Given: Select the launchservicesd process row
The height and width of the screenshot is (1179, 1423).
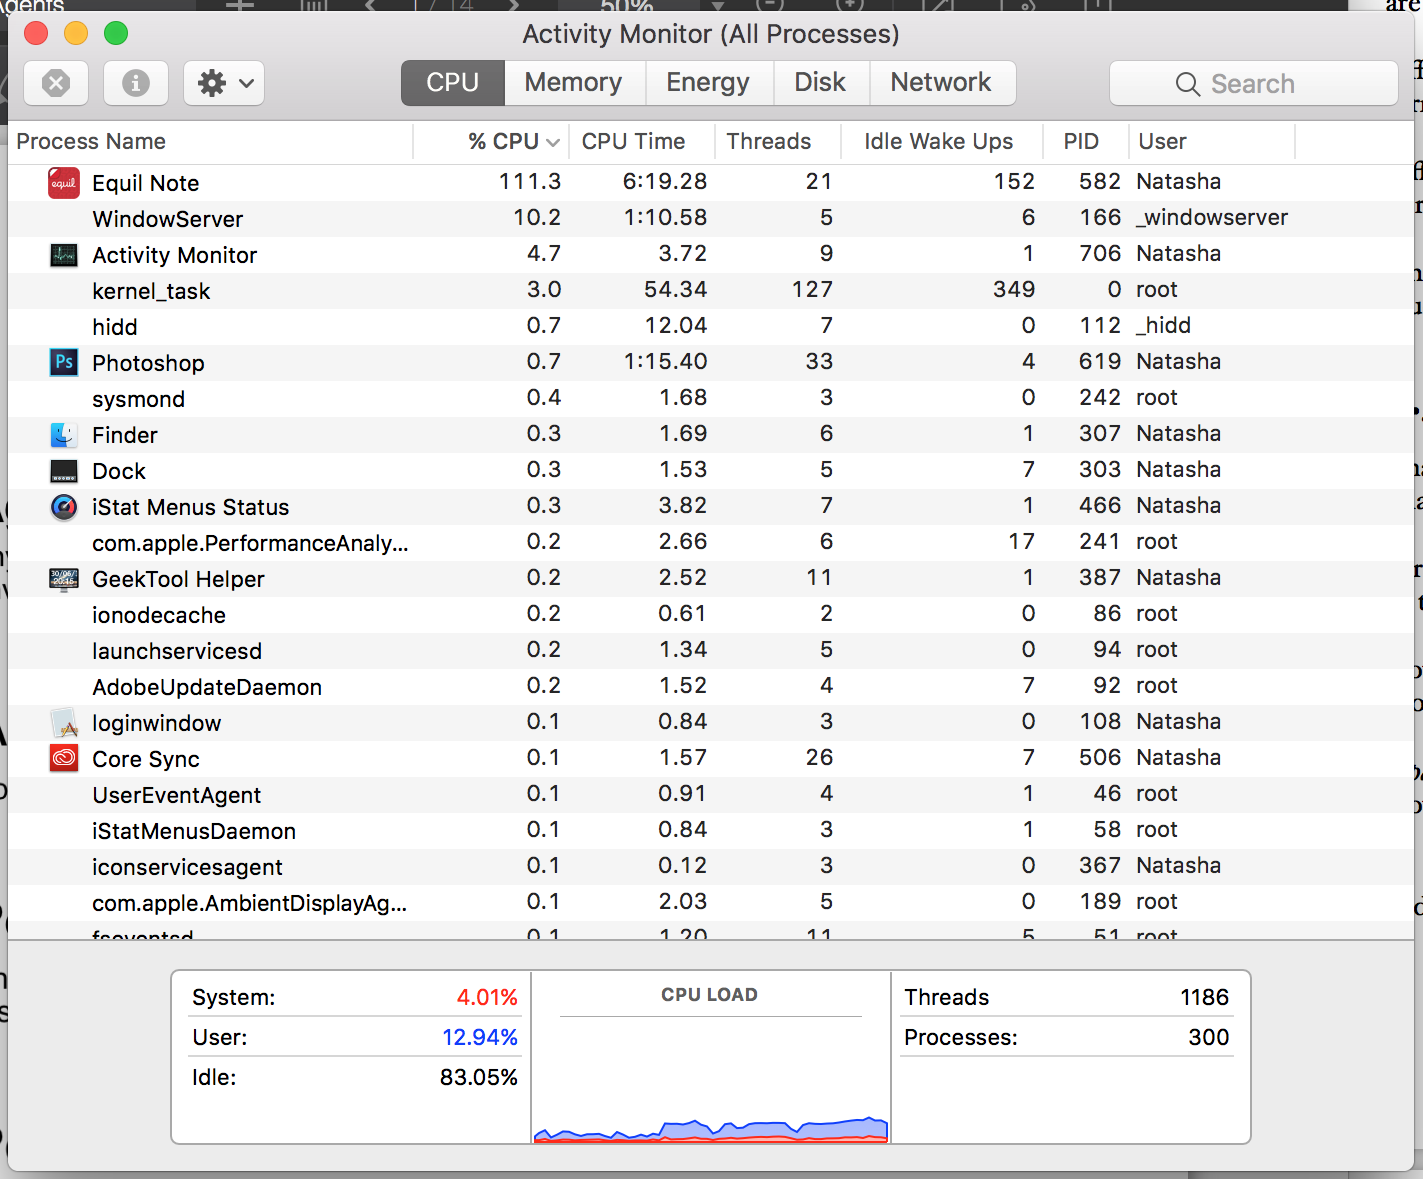Looking at the screenshot, I should click(711, 650).
